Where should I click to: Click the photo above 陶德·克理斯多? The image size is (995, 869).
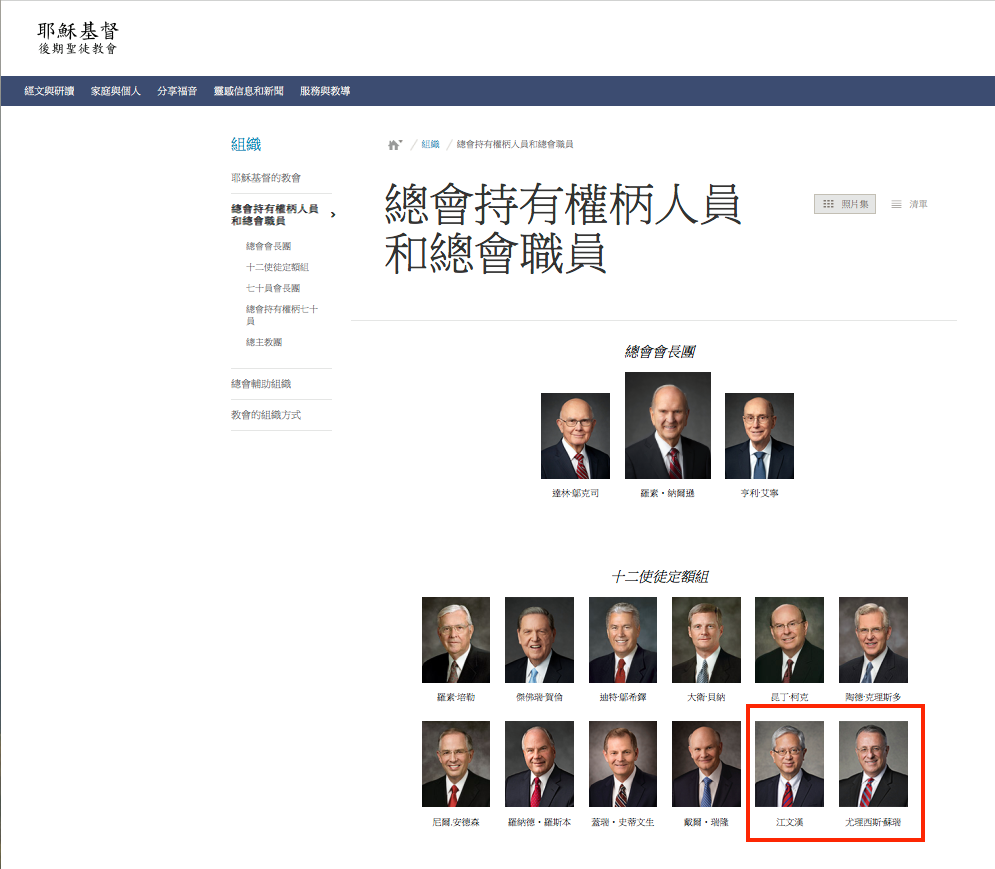tap(873, 640)
